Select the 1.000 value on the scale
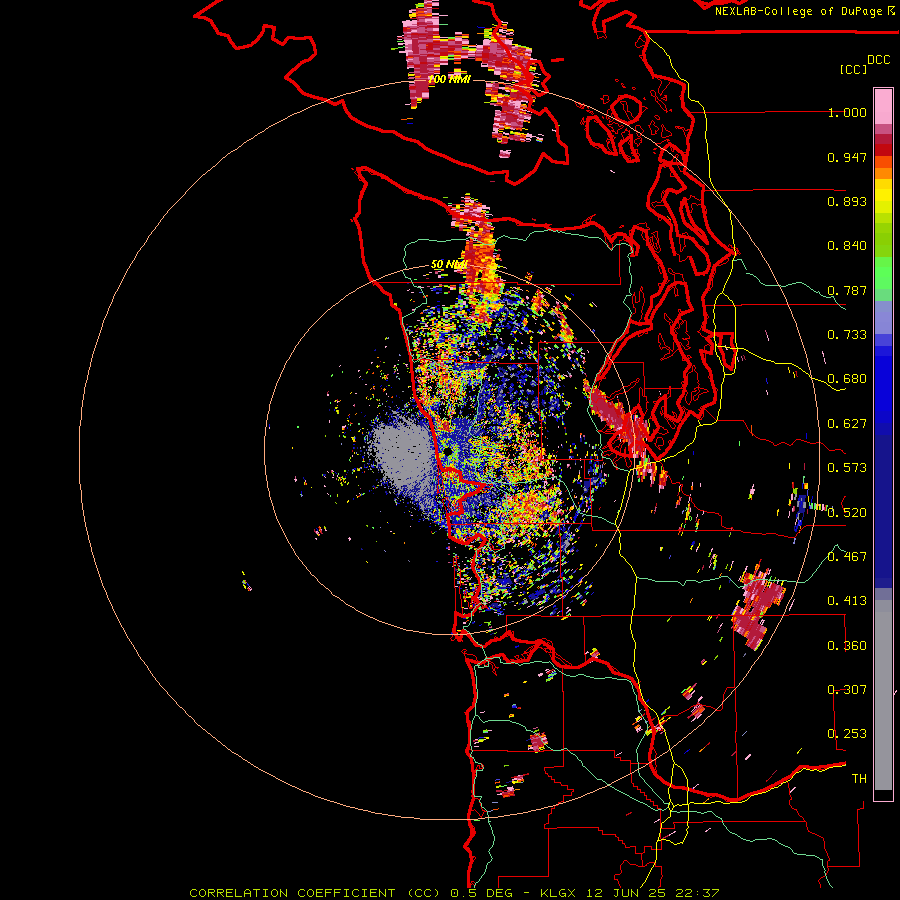 (847, 112)
